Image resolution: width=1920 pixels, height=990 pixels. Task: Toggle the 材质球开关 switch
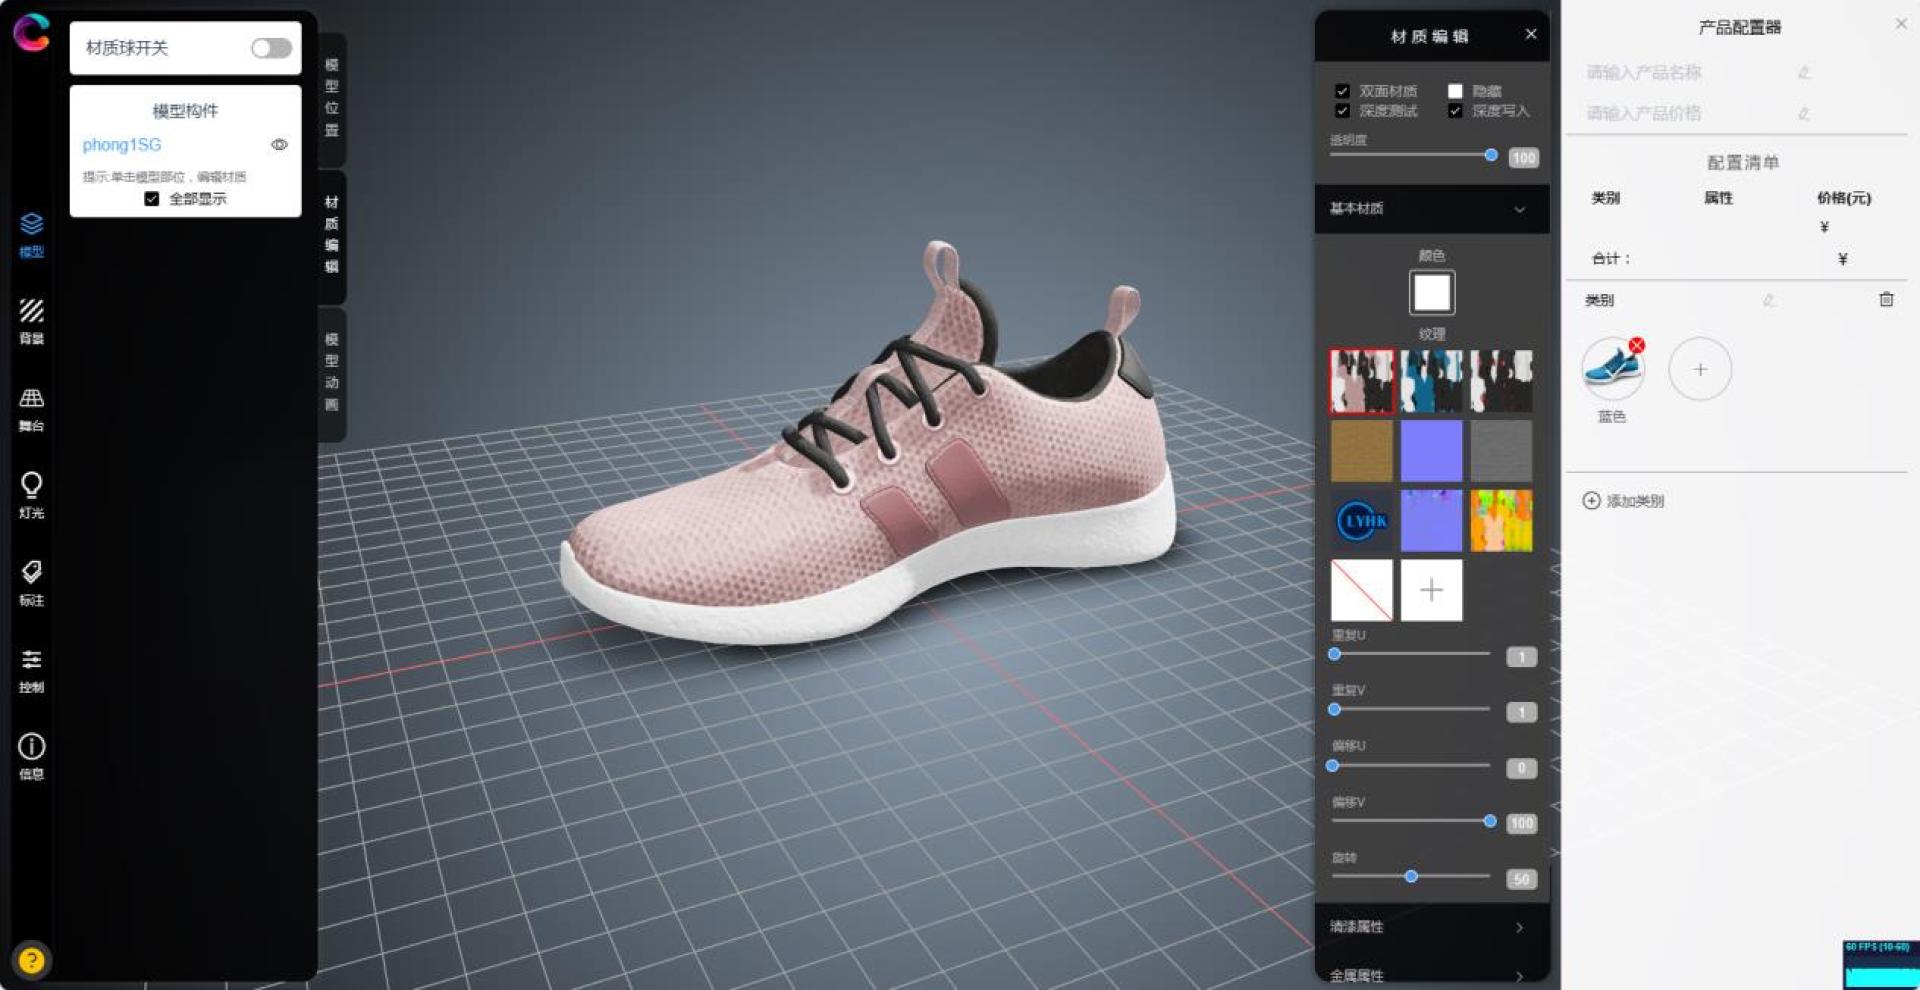(271, 48)
